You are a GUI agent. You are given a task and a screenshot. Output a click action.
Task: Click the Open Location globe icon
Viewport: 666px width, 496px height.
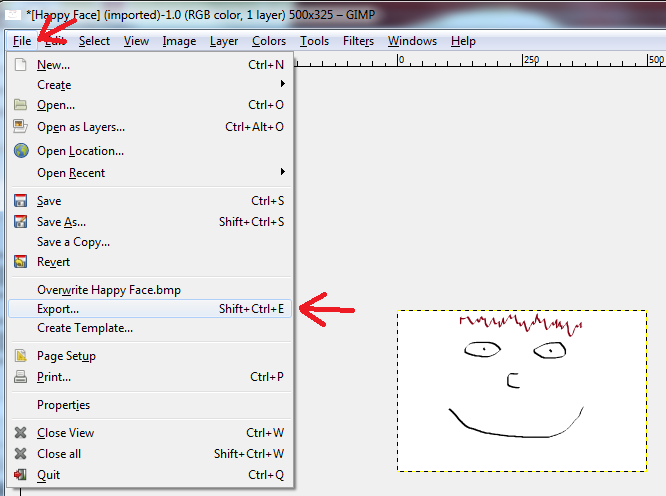coord(21,150)
